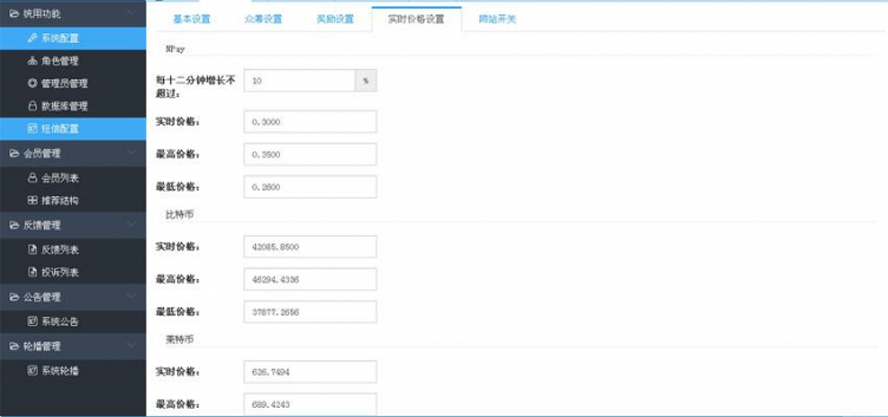Click the user icon beside 会员列表
The image size is (888, 417).
point(32,178)
